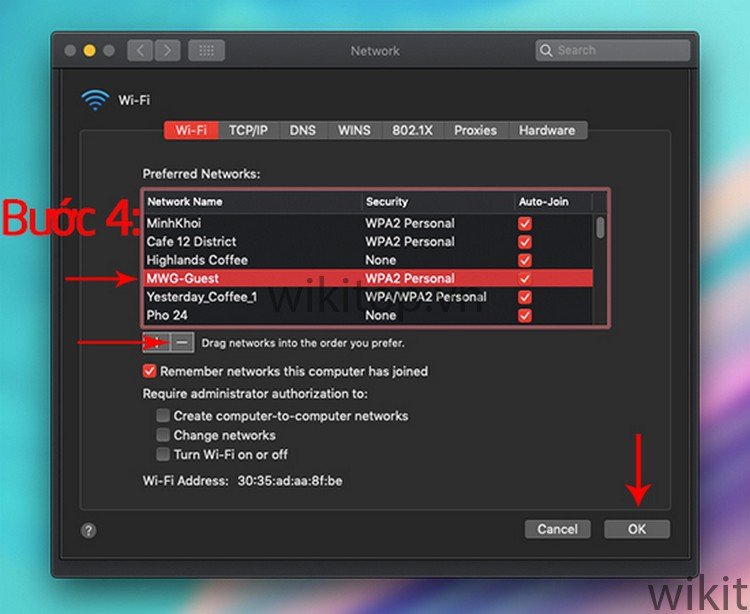Click the Network Name column header
The width and height of the screenshot is (750, 614).
(x=250, y=202)
